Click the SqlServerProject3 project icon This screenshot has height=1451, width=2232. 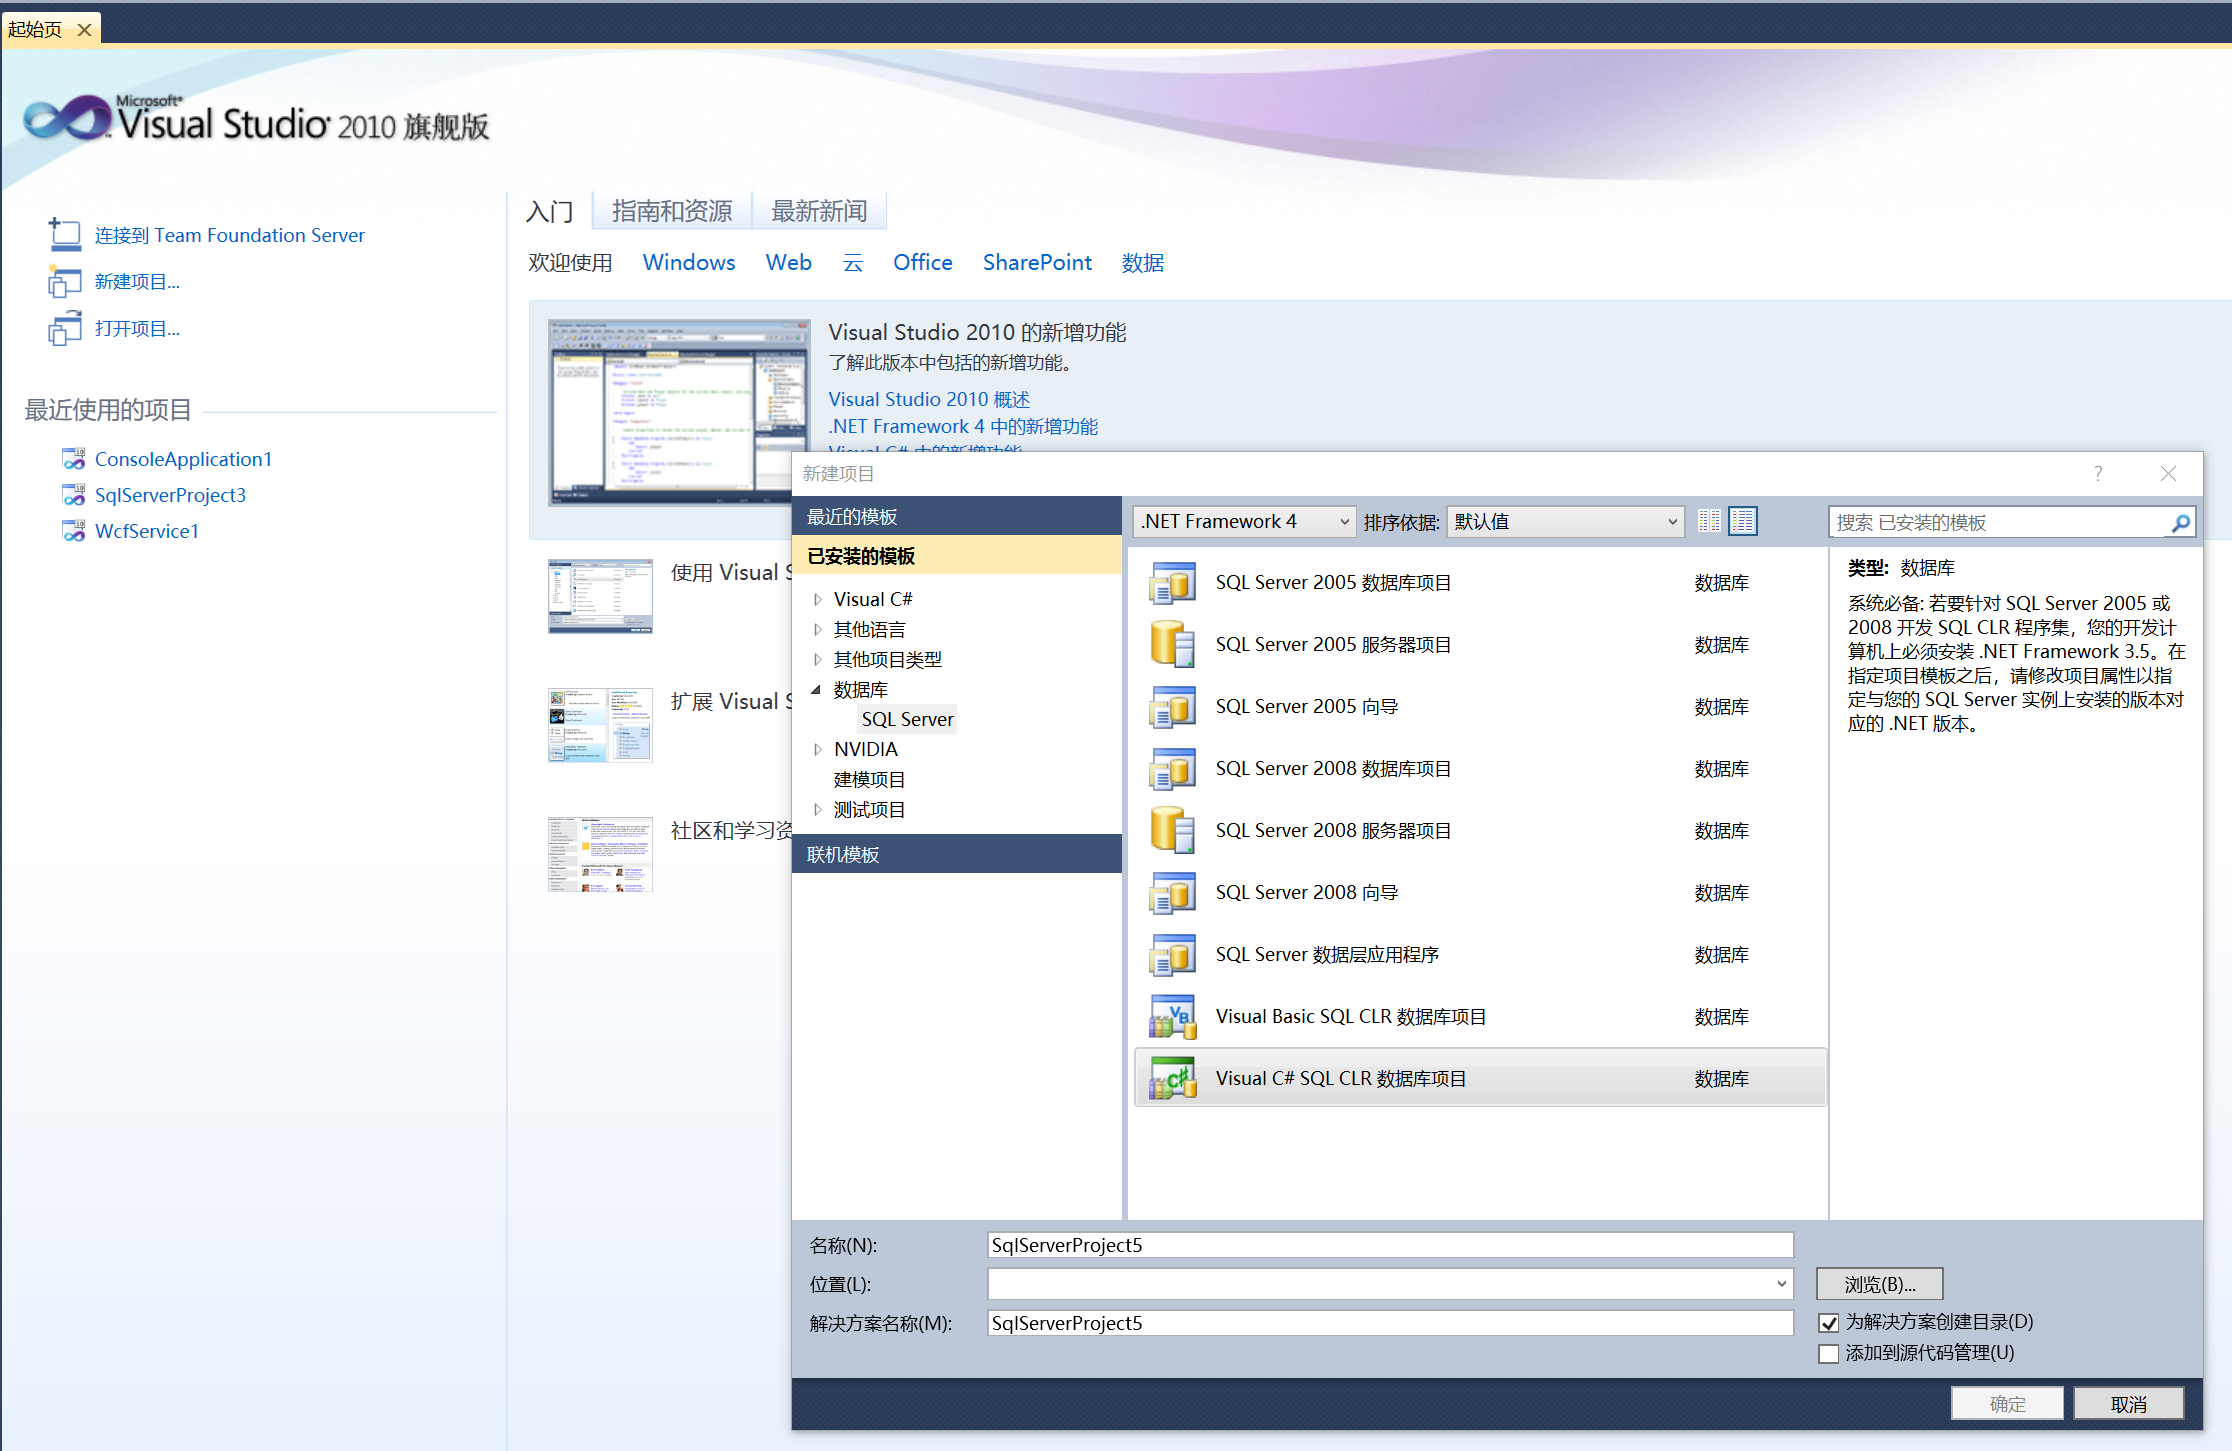tap(74, 495)
